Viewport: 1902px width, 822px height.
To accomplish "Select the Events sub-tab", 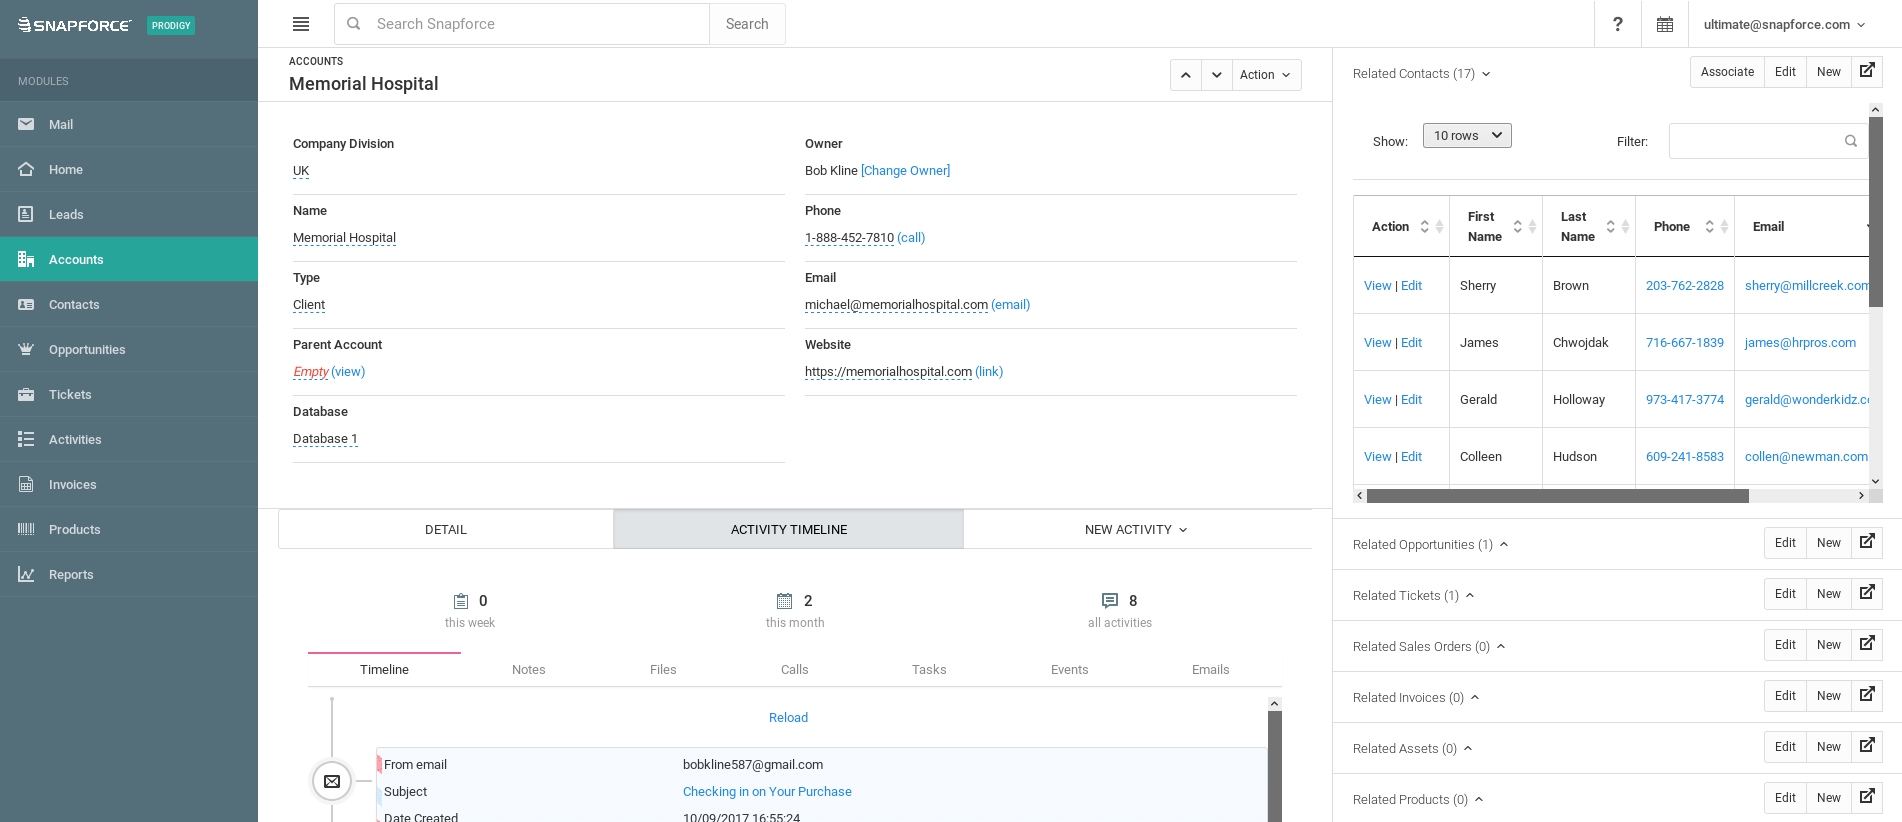I will click(x=1070, y=670).
